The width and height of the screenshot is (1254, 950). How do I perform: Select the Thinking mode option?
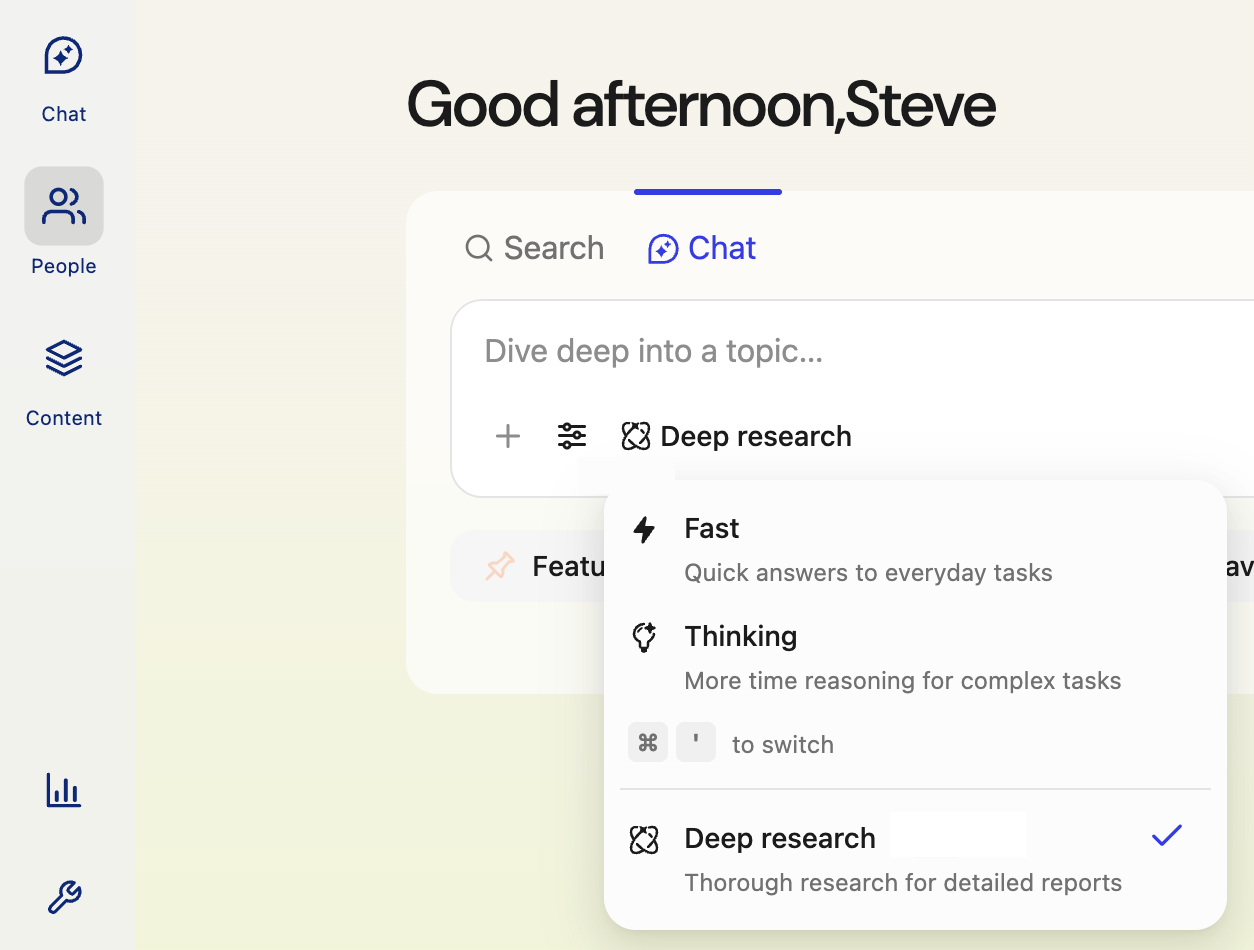(740, 637)
